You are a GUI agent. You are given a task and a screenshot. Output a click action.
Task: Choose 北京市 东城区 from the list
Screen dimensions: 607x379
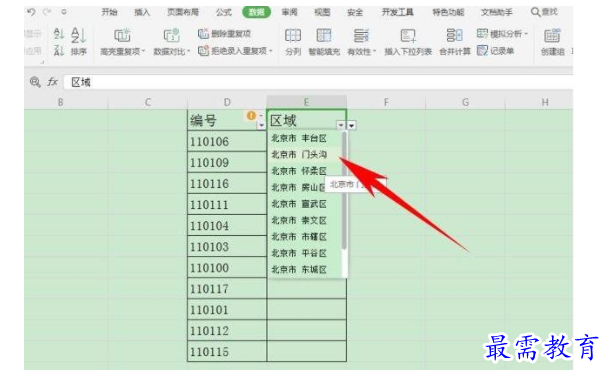[x=299, y=269]
